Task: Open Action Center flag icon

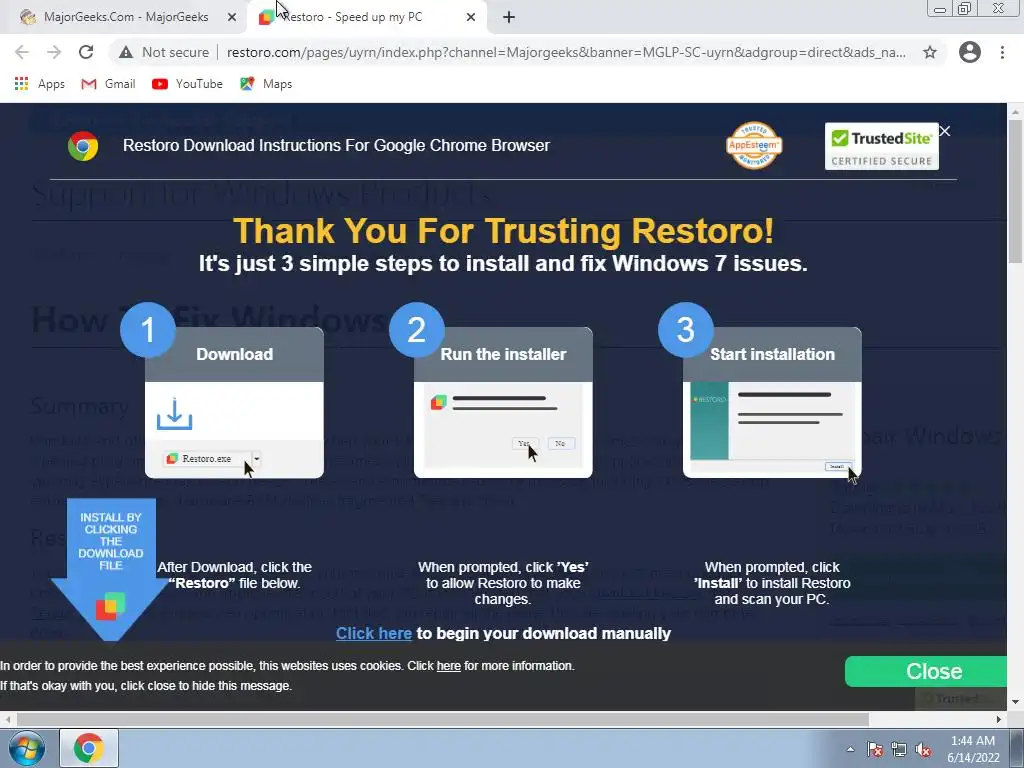Action: click(874, 749)
